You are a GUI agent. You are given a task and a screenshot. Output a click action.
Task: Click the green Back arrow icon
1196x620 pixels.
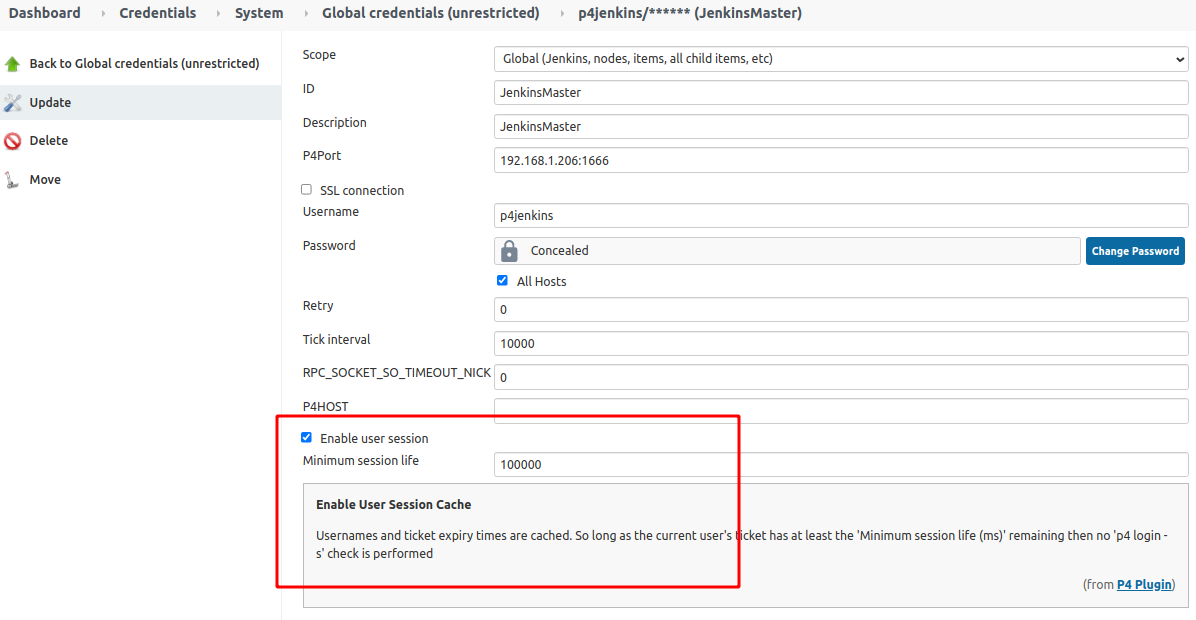coord(12,64)
